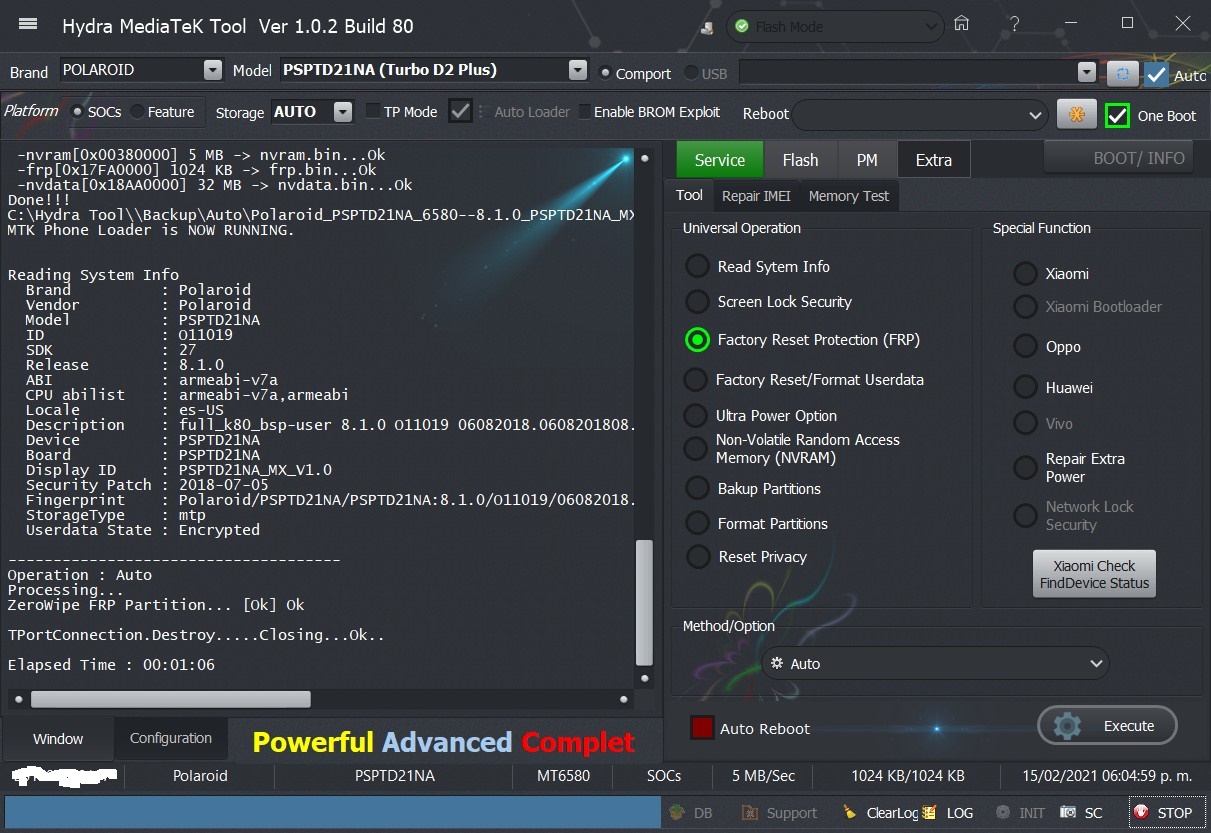Toggle TP Mode checkbox
Image resolution: width=1211 pixels, height=833 pixels.
pos(373,111)
